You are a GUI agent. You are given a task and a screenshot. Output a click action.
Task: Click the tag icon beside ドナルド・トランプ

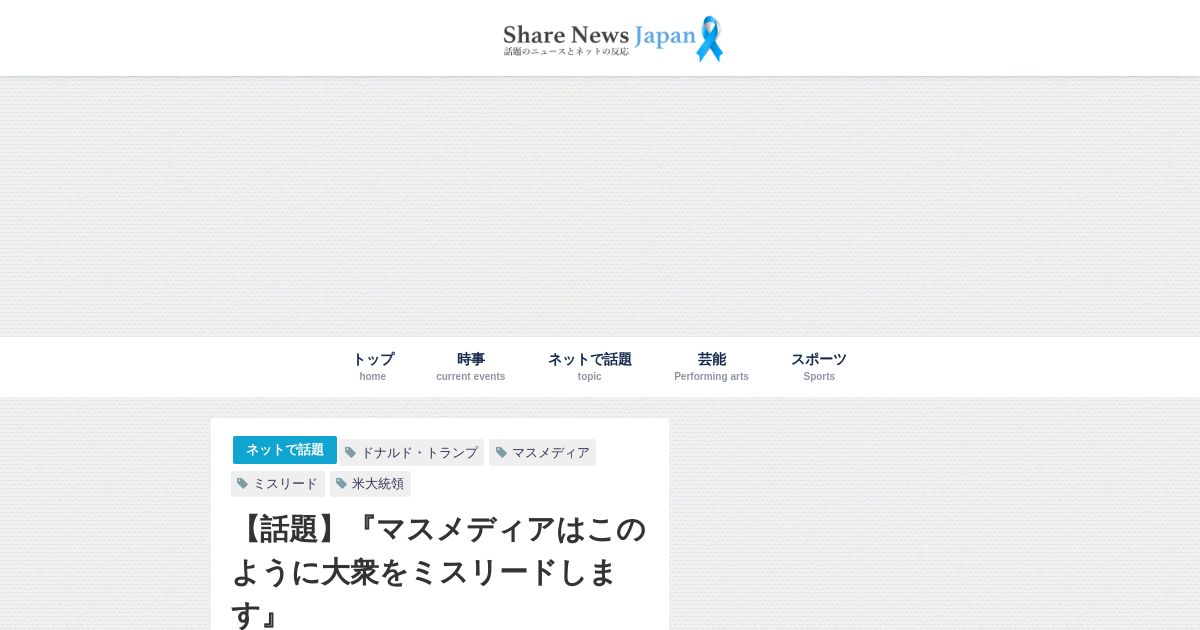pos(350,453)
